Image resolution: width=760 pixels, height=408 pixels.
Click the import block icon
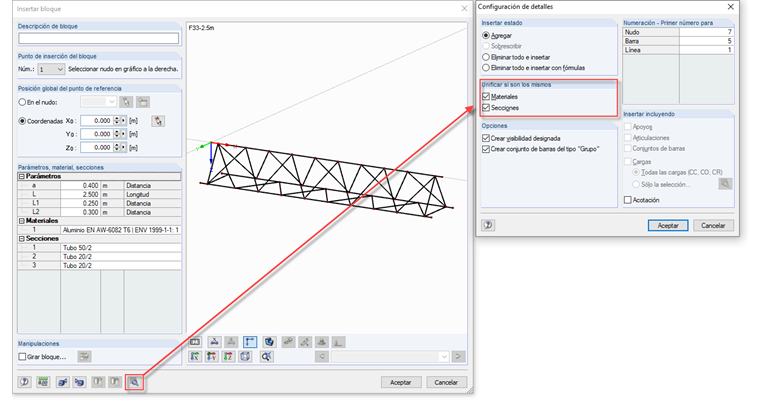click(79, 382)
